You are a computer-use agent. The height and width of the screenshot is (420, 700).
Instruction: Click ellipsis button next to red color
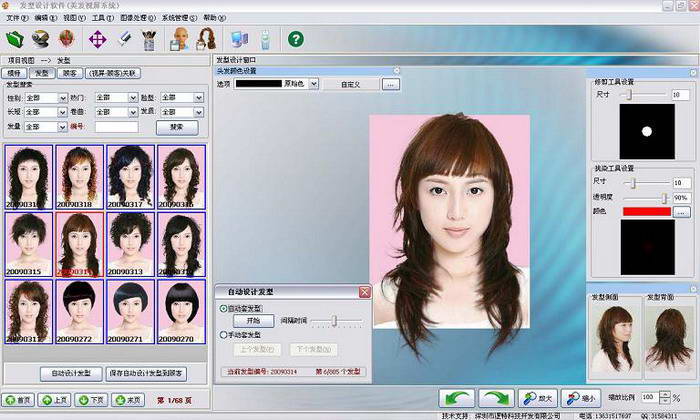tap(682, 212)
